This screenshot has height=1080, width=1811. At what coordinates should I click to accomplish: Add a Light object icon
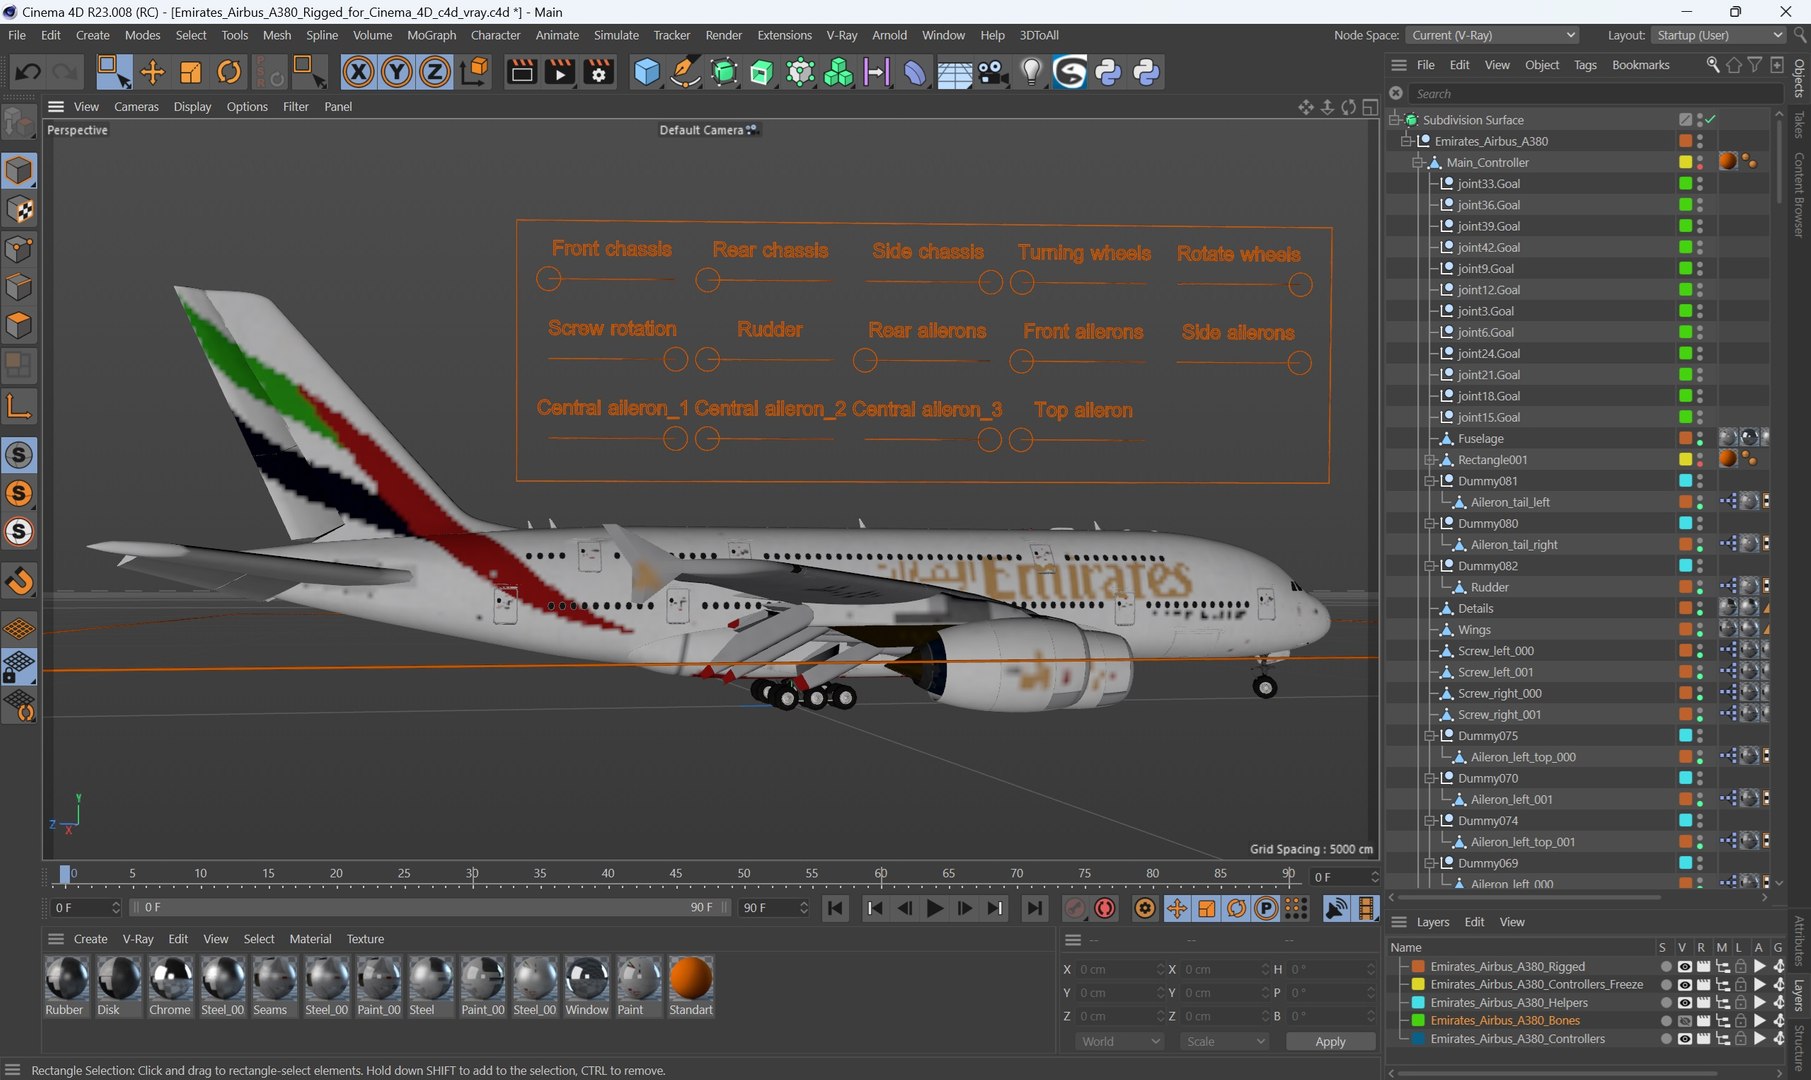tap(1031, 72)
